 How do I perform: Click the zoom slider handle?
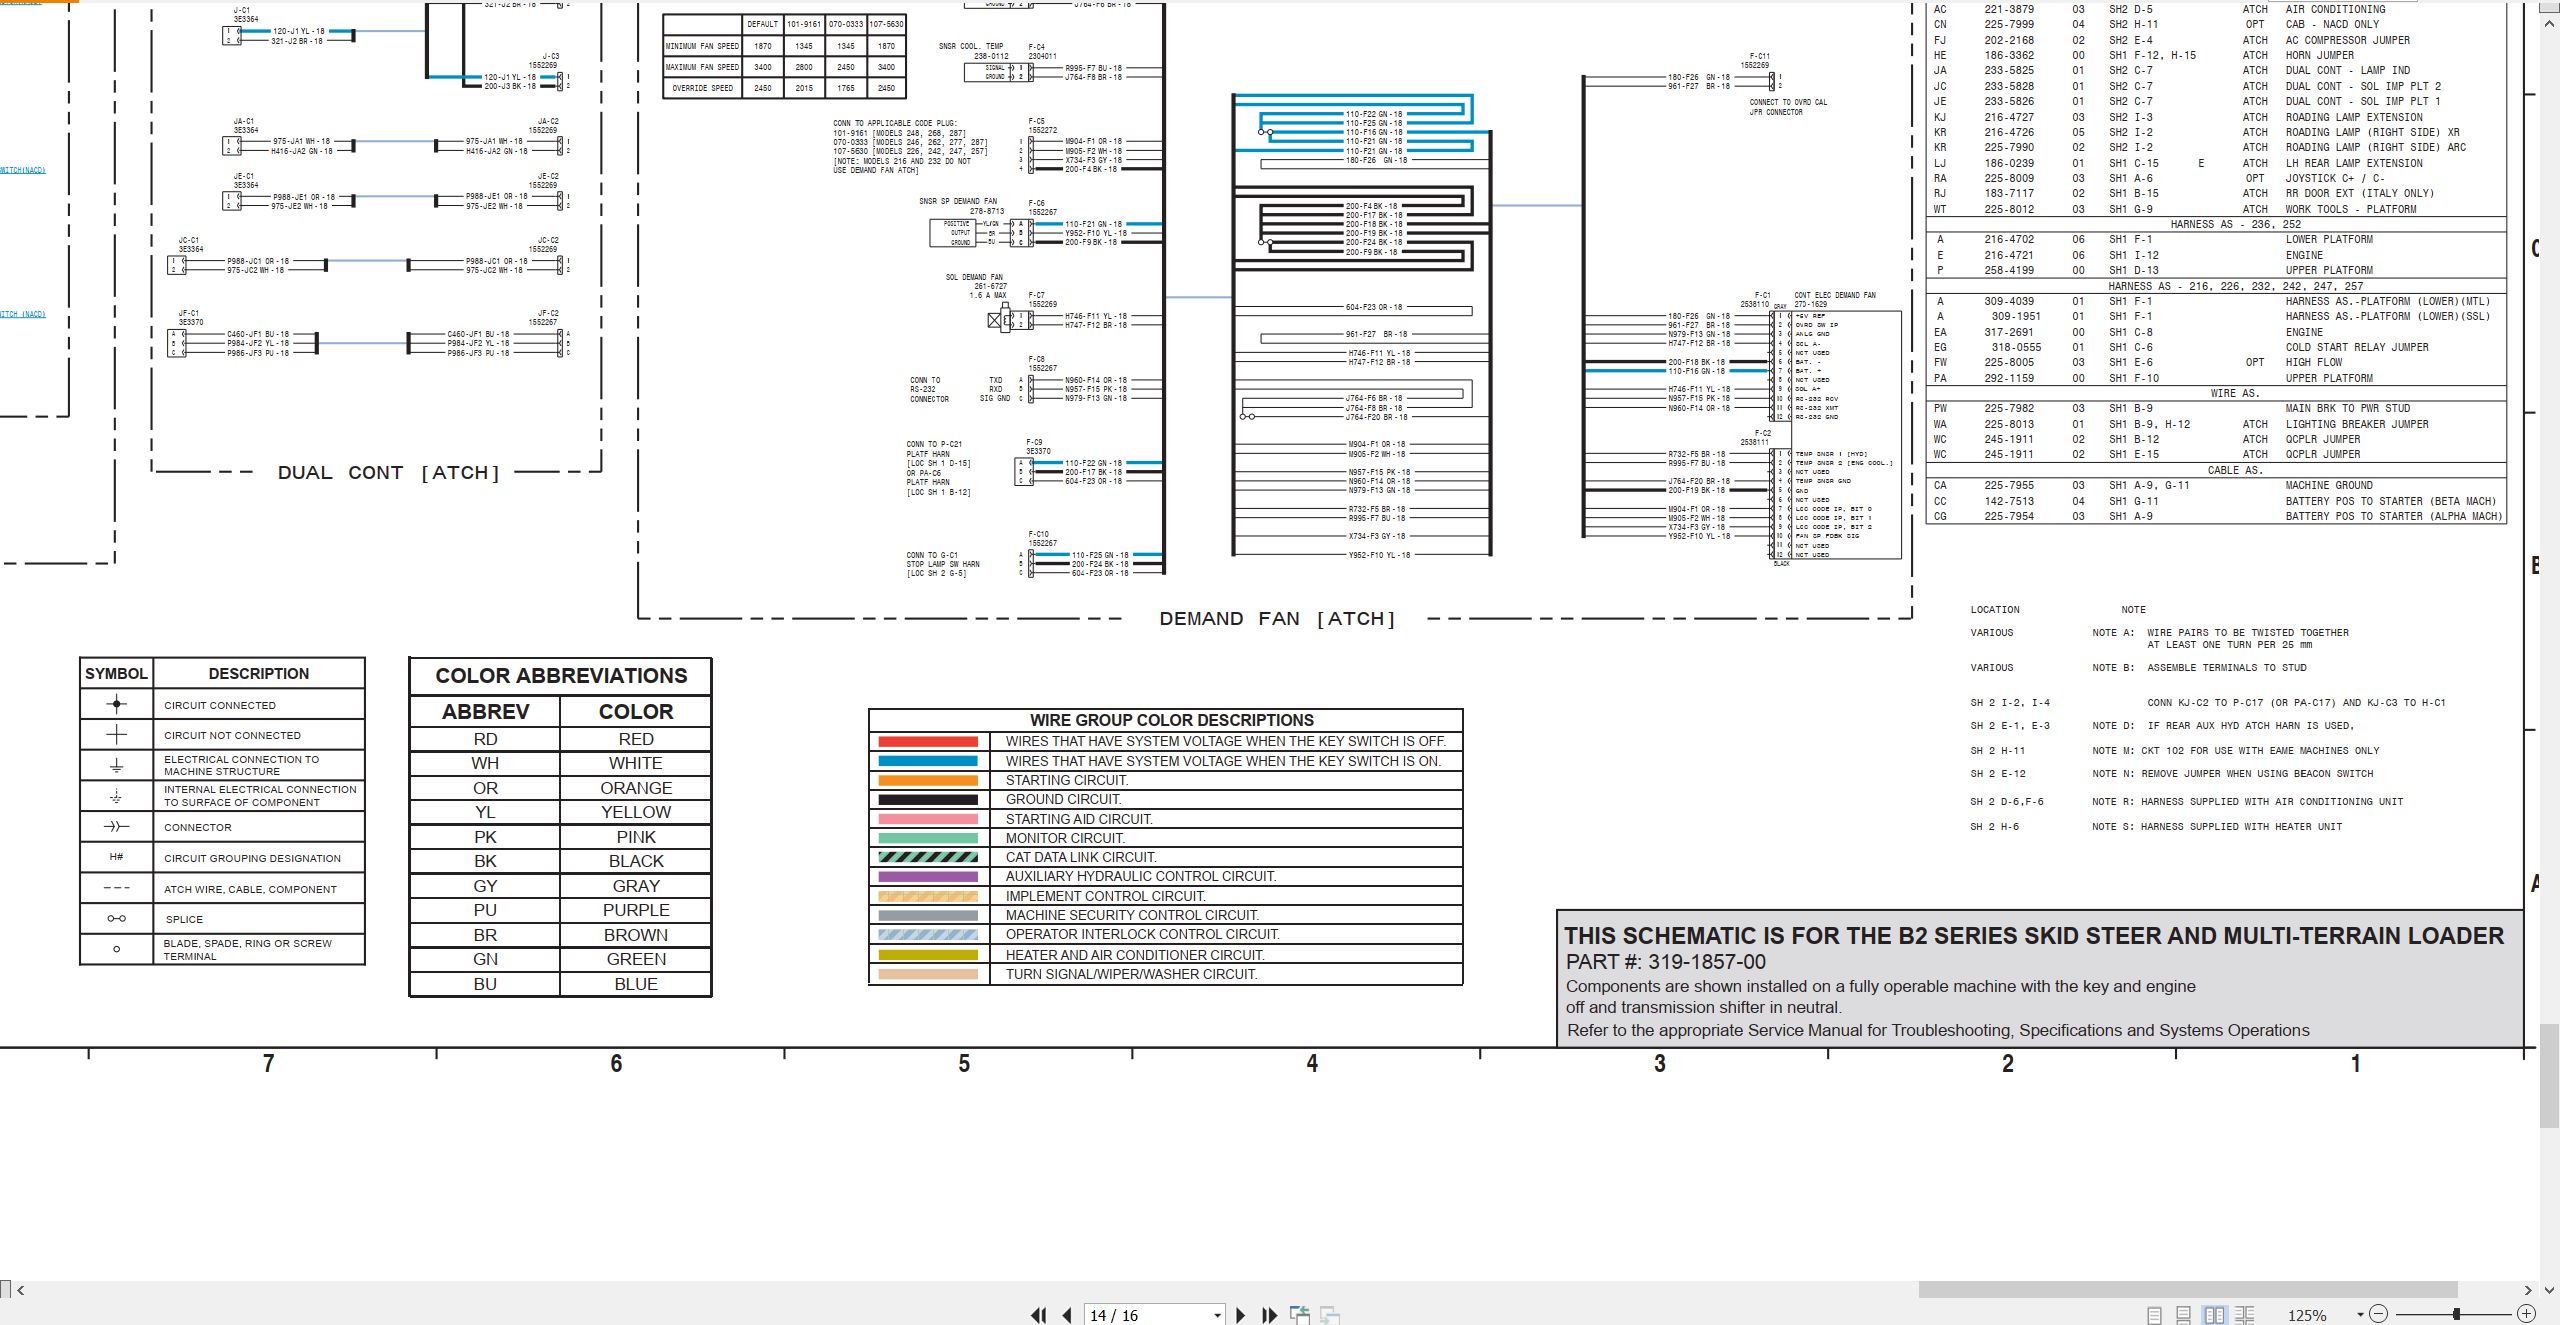click(2456, 1314)
